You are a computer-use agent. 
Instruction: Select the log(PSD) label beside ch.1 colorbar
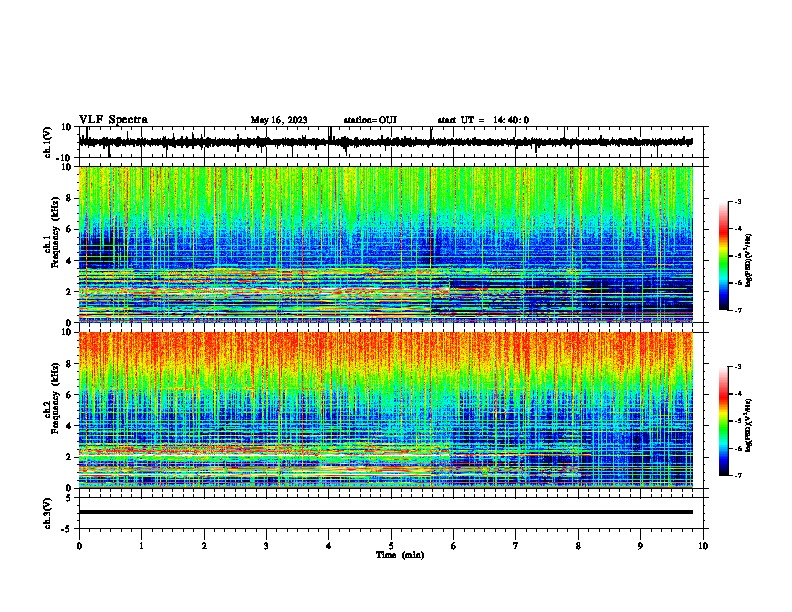click(x=749, y=261)
